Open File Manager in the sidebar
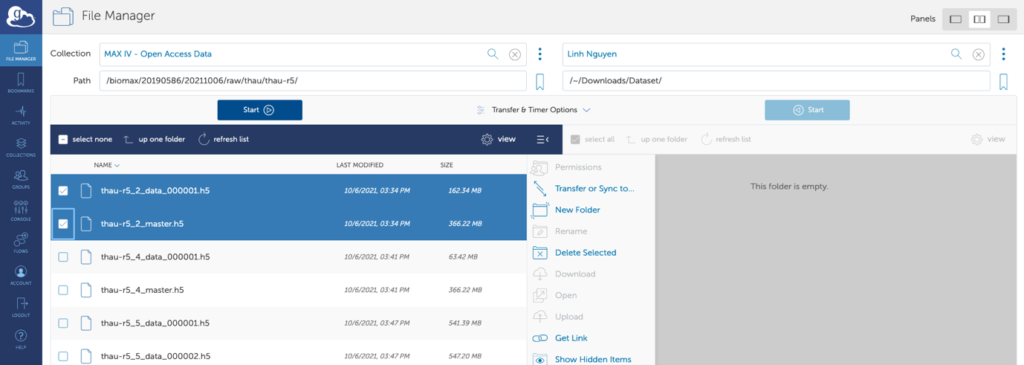The width and height of the screenshot is (1024, 365). [21, 50]
